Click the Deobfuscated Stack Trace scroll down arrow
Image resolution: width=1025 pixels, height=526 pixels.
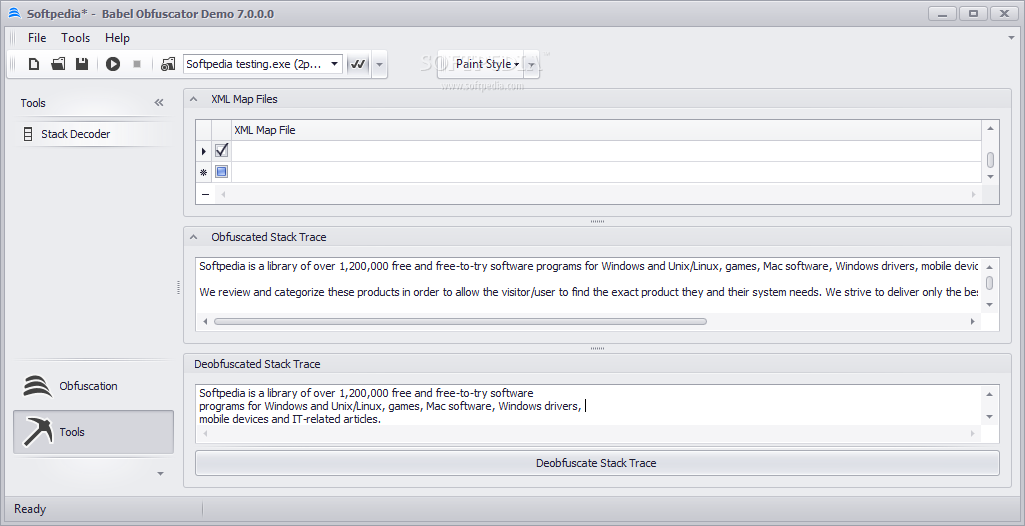[989, 416]
